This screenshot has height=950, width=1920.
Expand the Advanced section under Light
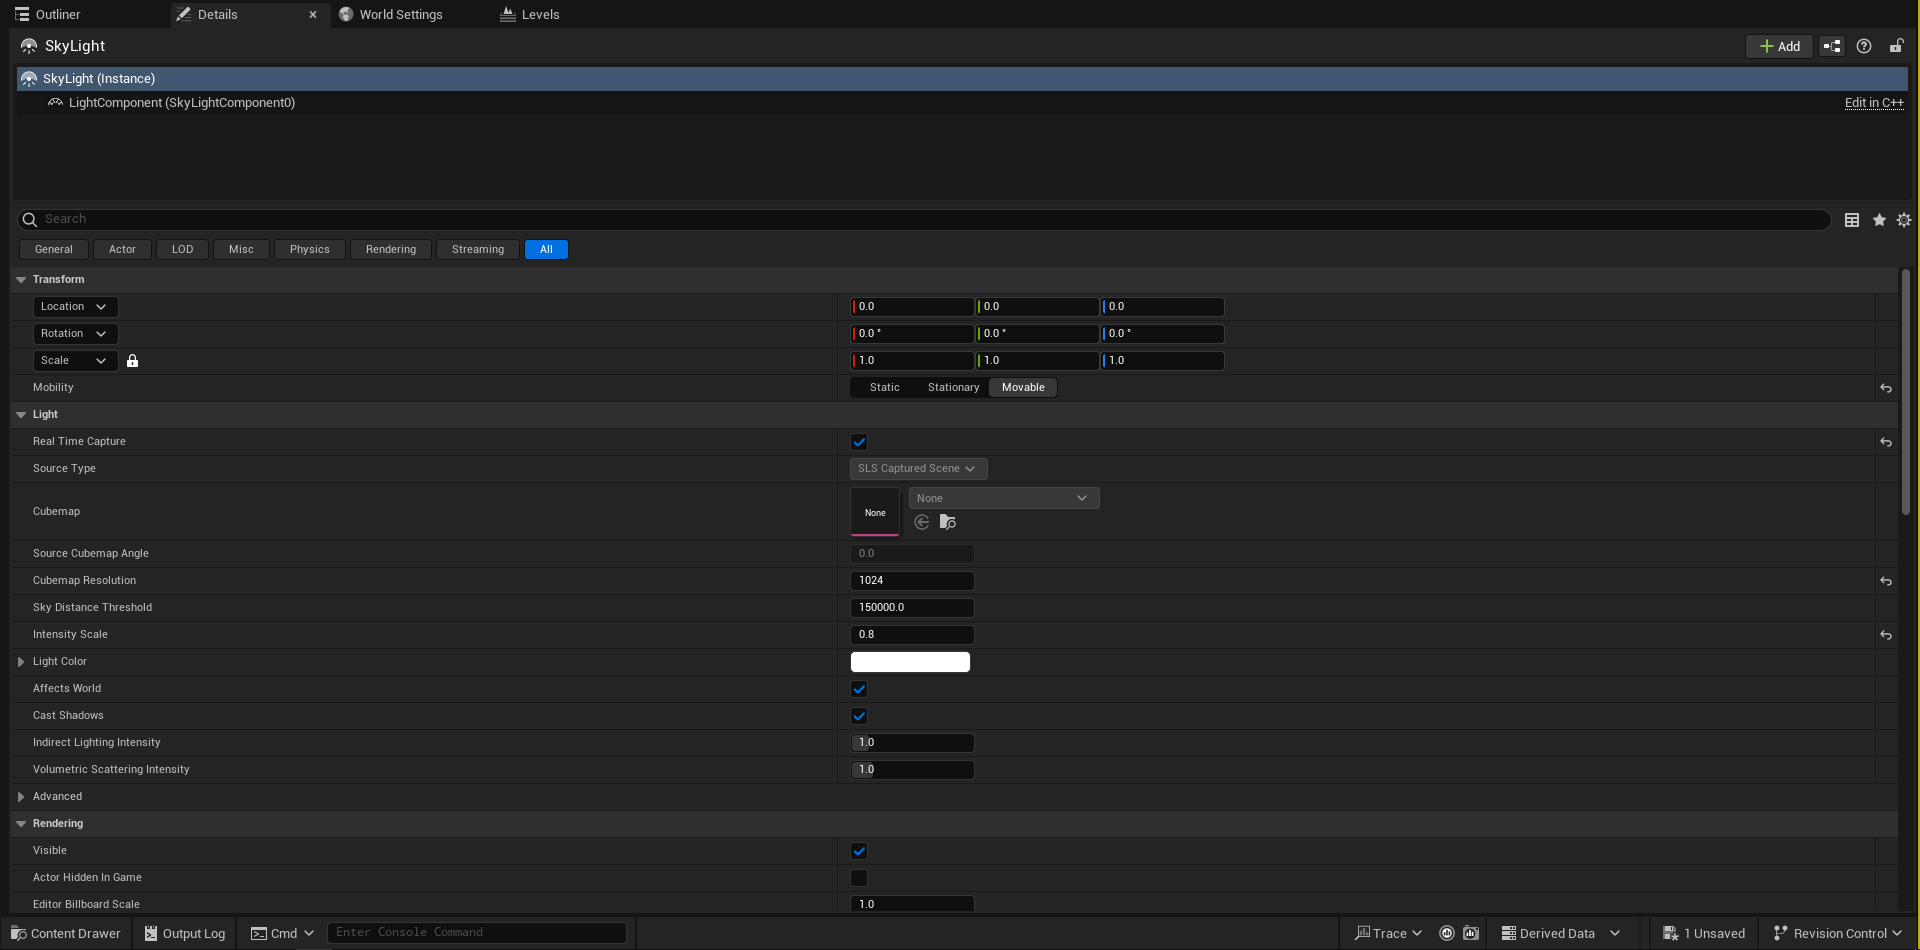pos(21,797)
